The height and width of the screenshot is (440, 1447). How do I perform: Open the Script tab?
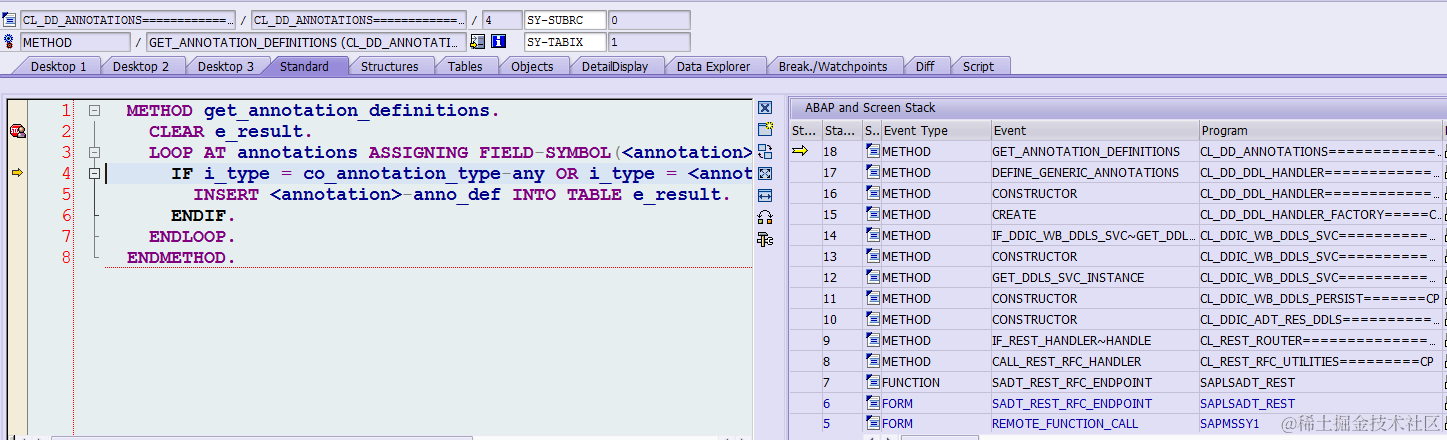pos(978,66)
